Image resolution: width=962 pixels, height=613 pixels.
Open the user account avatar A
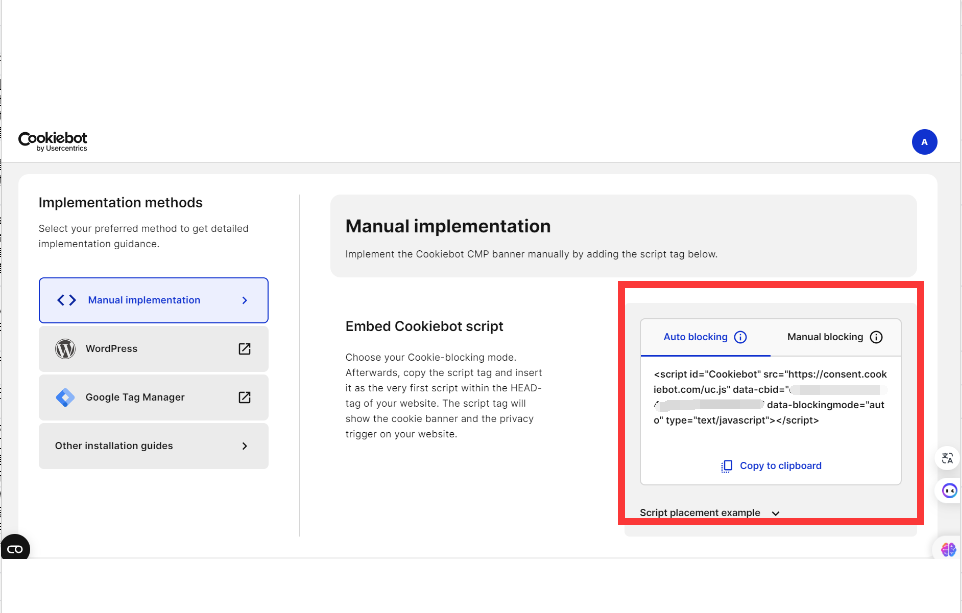pos(924,142)
